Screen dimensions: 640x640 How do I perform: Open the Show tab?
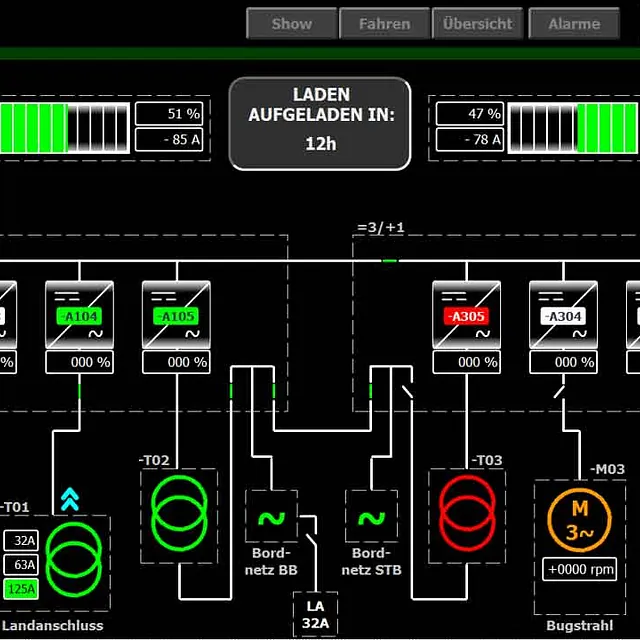coord(291,23)
